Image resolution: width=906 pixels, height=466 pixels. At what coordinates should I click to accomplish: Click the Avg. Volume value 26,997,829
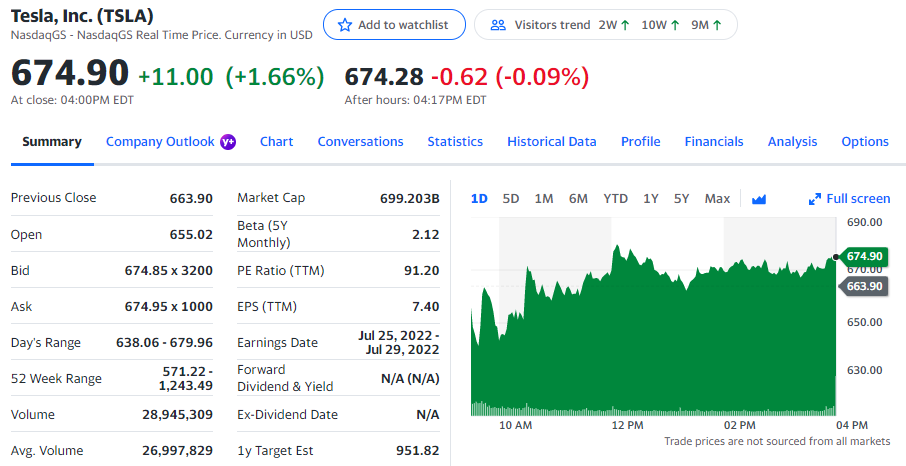(177, 450)
